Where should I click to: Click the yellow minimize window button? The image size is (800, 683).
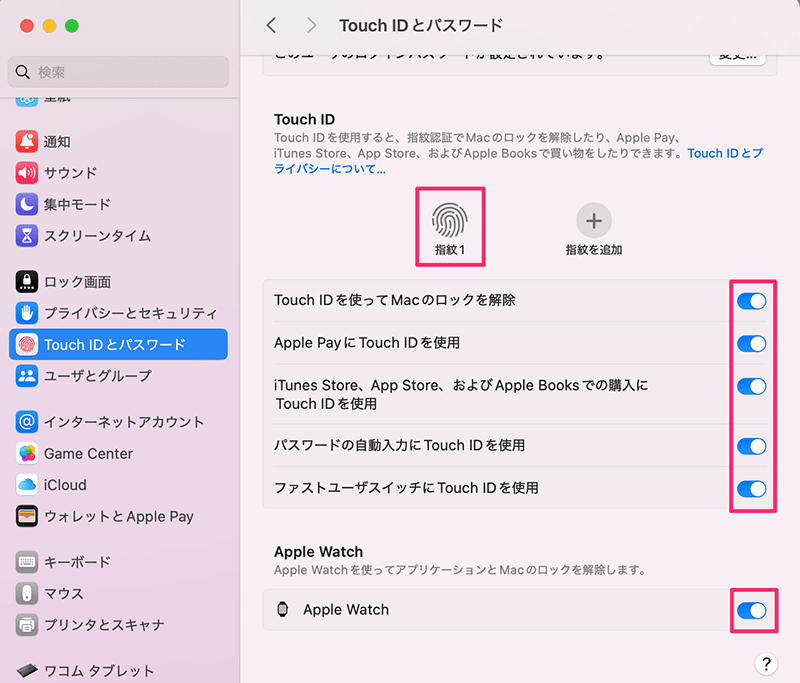(49, 26)
